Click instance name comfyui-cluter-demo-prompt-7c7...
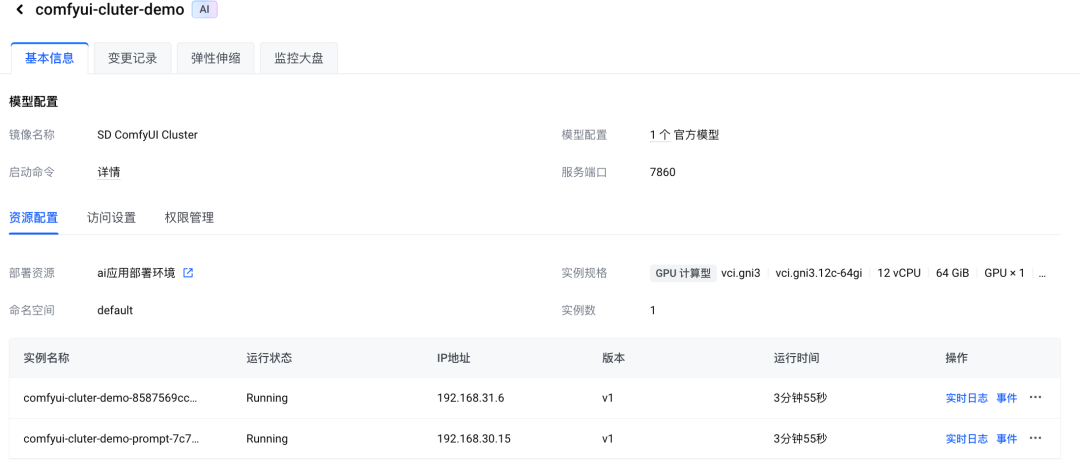Image resolution: width=1080 pixels, height=476 pixels. click(x=111, y=438)
